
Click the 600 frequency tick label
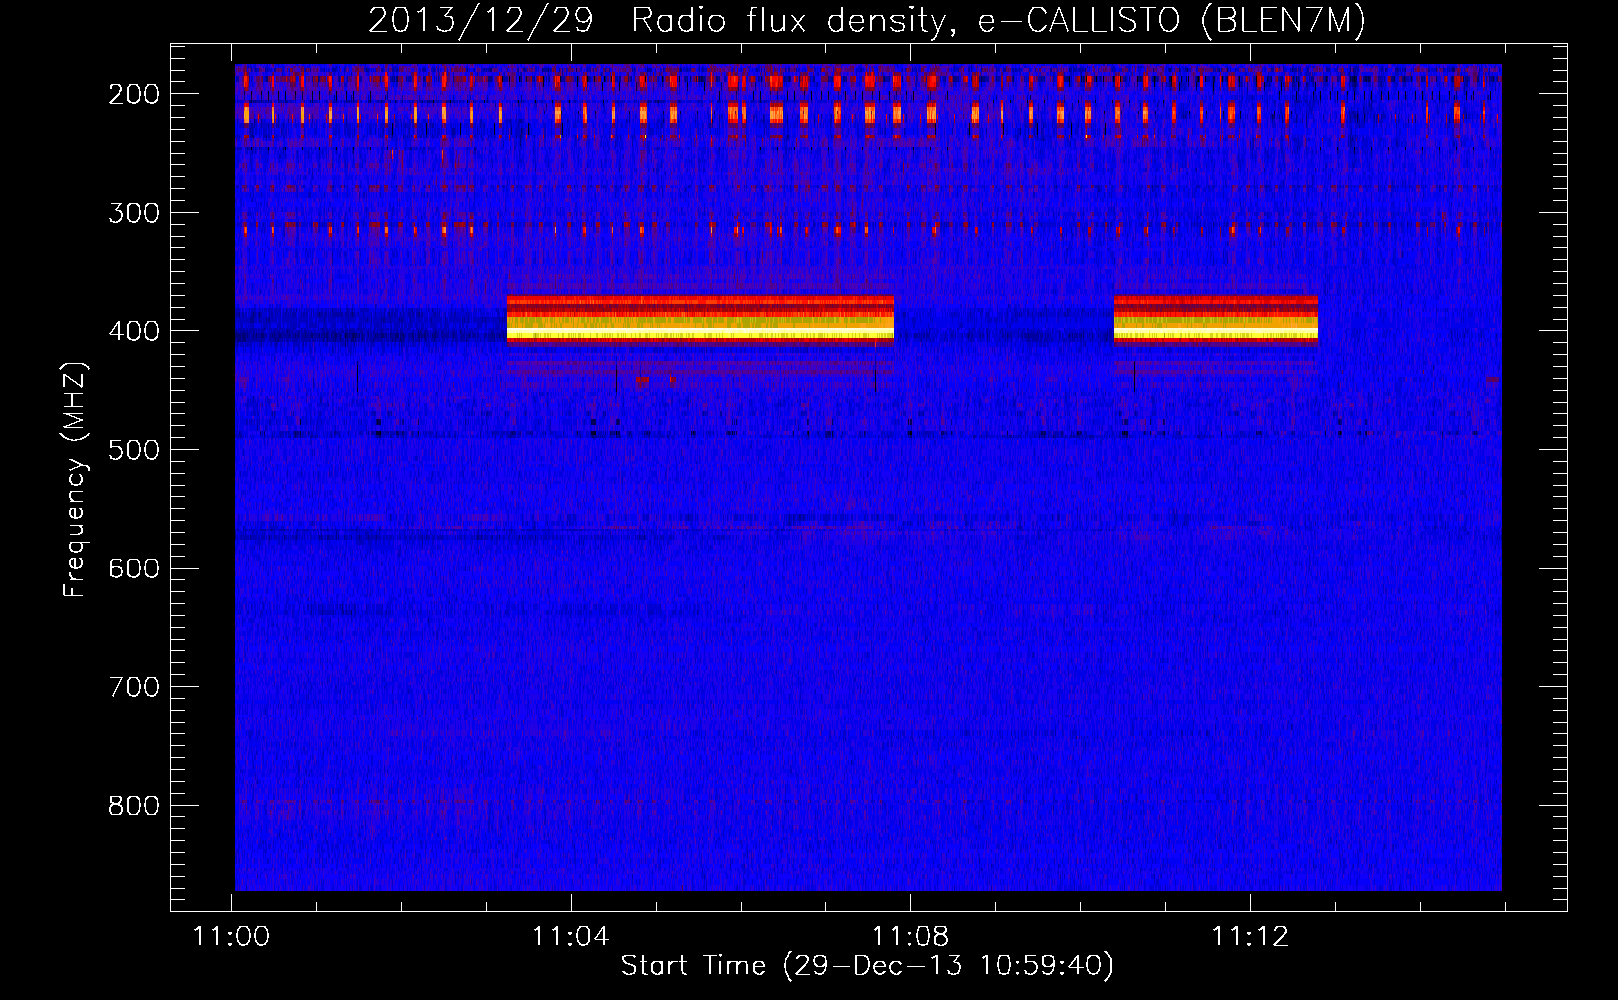(132, 568)
